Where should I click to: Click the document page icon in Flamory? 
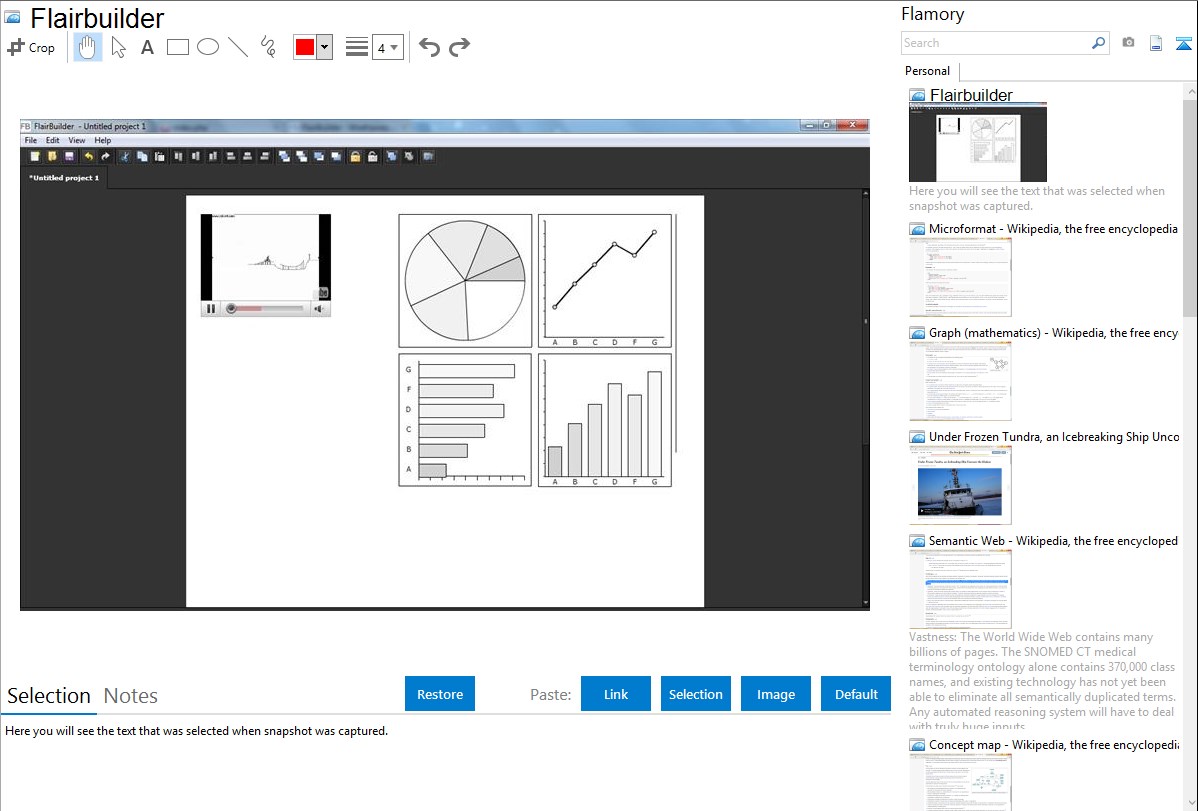click(x=1156, y=43)
